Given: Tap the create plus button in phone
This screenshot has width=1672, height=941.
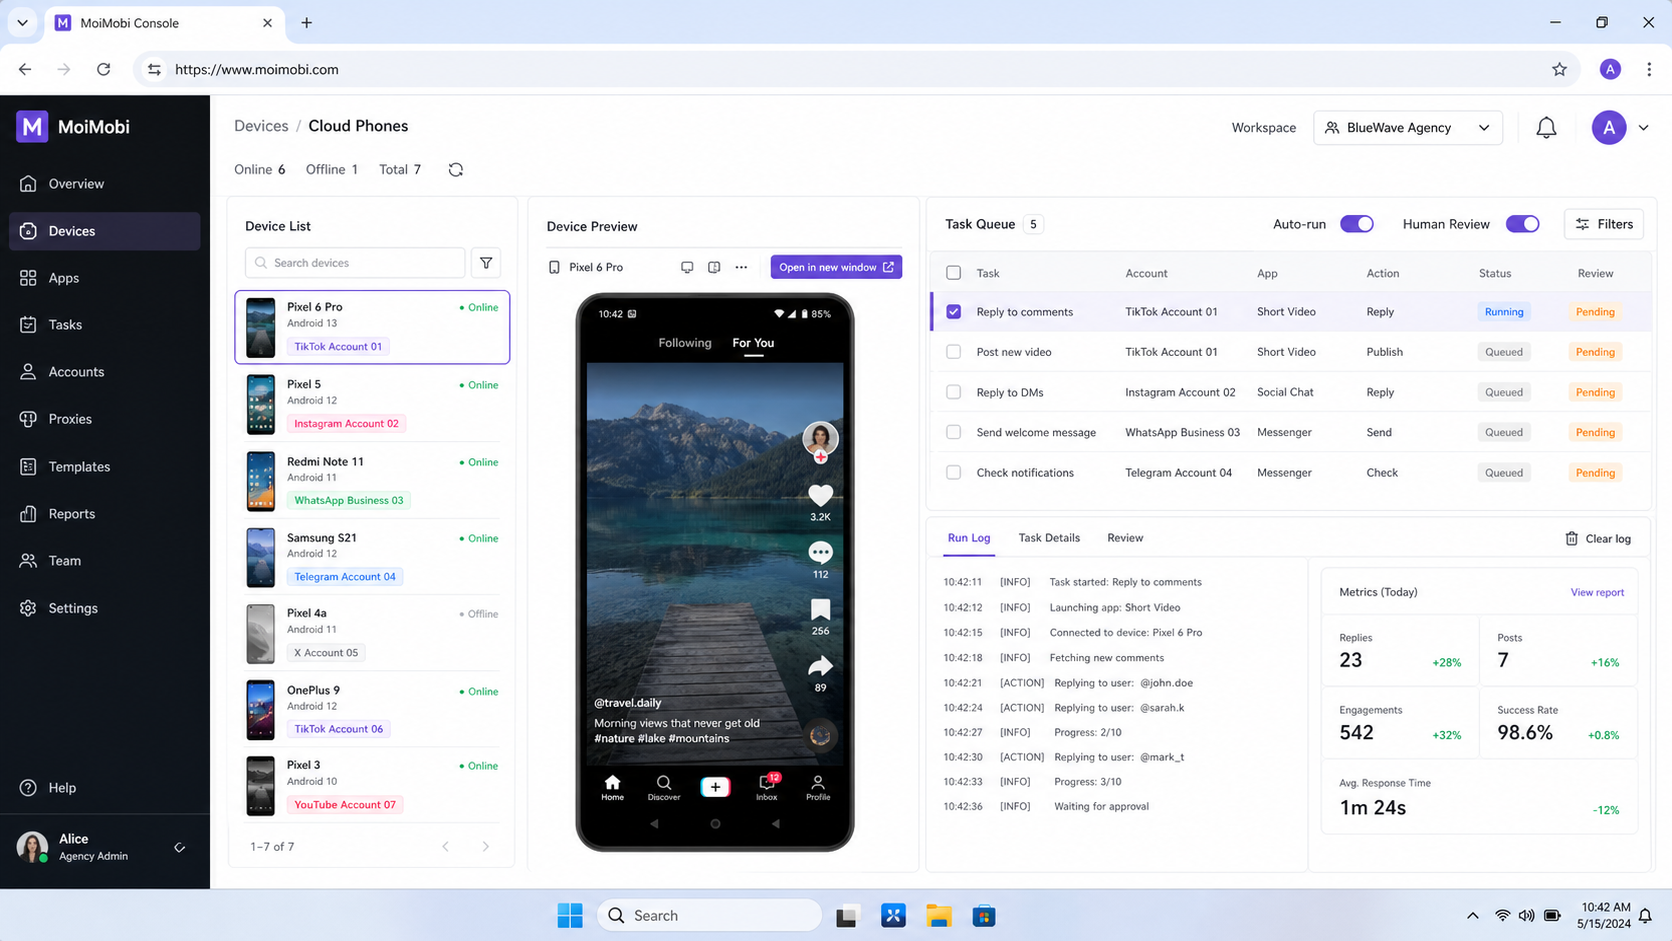Looking at the screenshot, I should click(x=715, y=787).
